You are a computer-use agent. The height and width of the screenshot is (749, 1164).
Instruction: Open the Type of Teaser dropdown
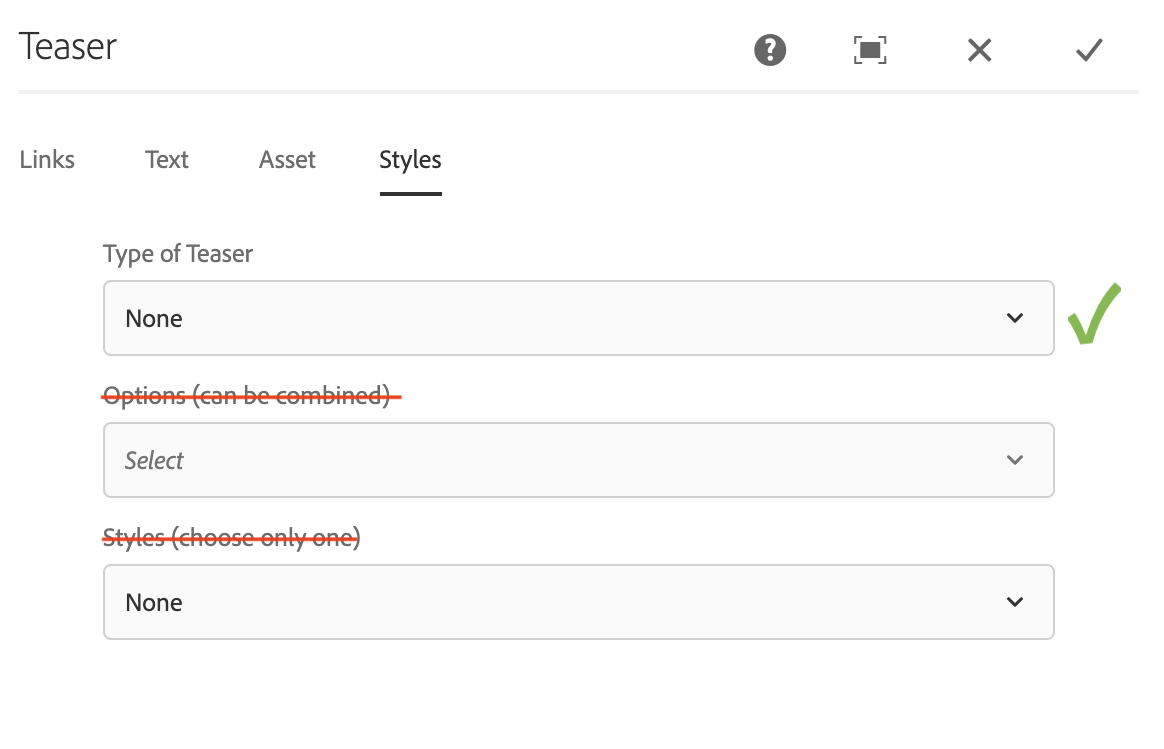click(578, 318)
